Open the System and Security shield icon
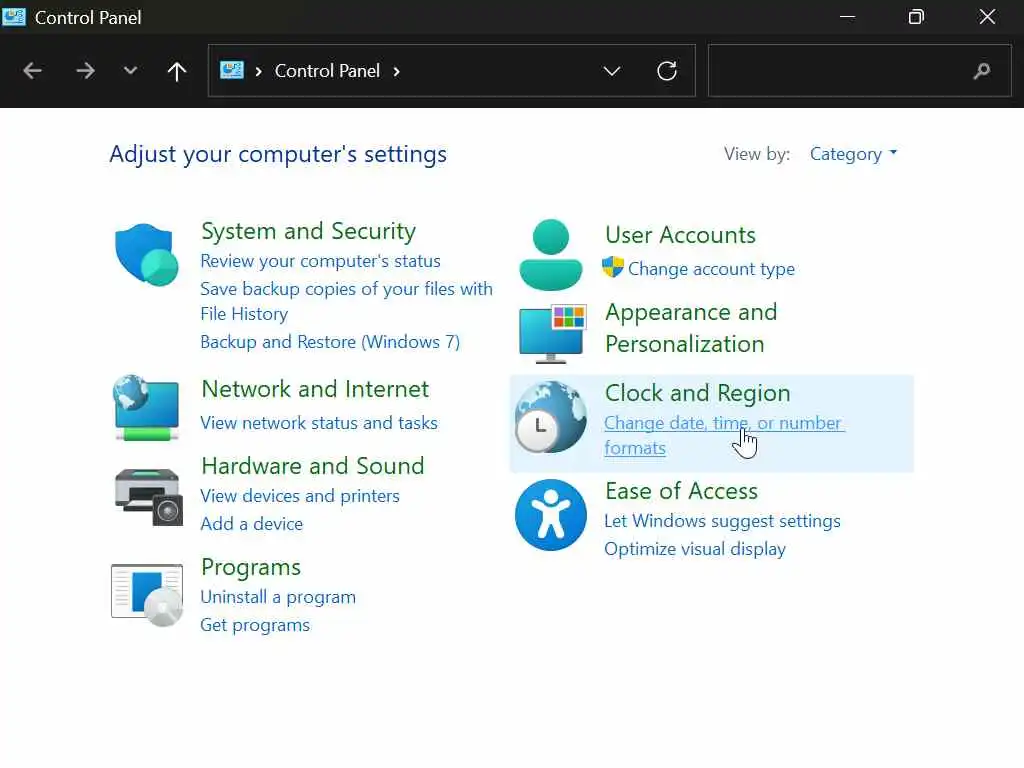Screen dimensions: 1024x768 tap(146, 255)
